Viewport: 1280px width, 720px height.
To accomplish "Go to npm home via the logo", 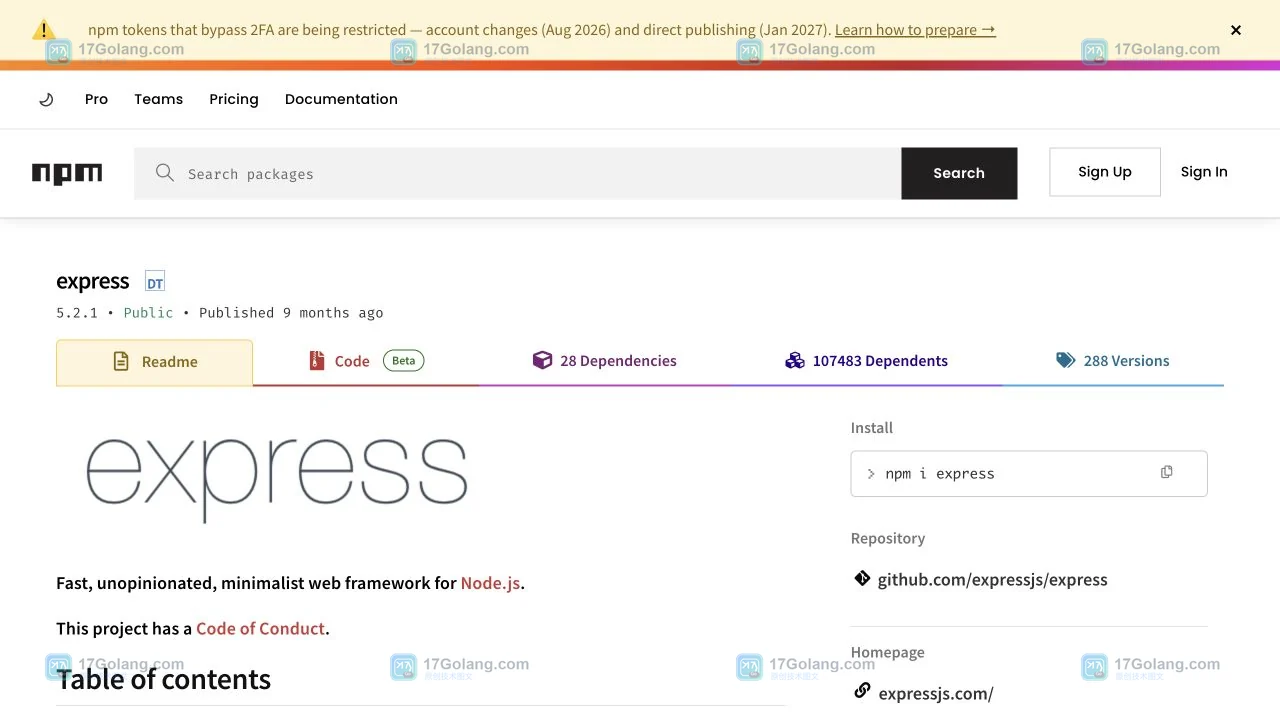I will click(67, 173).
